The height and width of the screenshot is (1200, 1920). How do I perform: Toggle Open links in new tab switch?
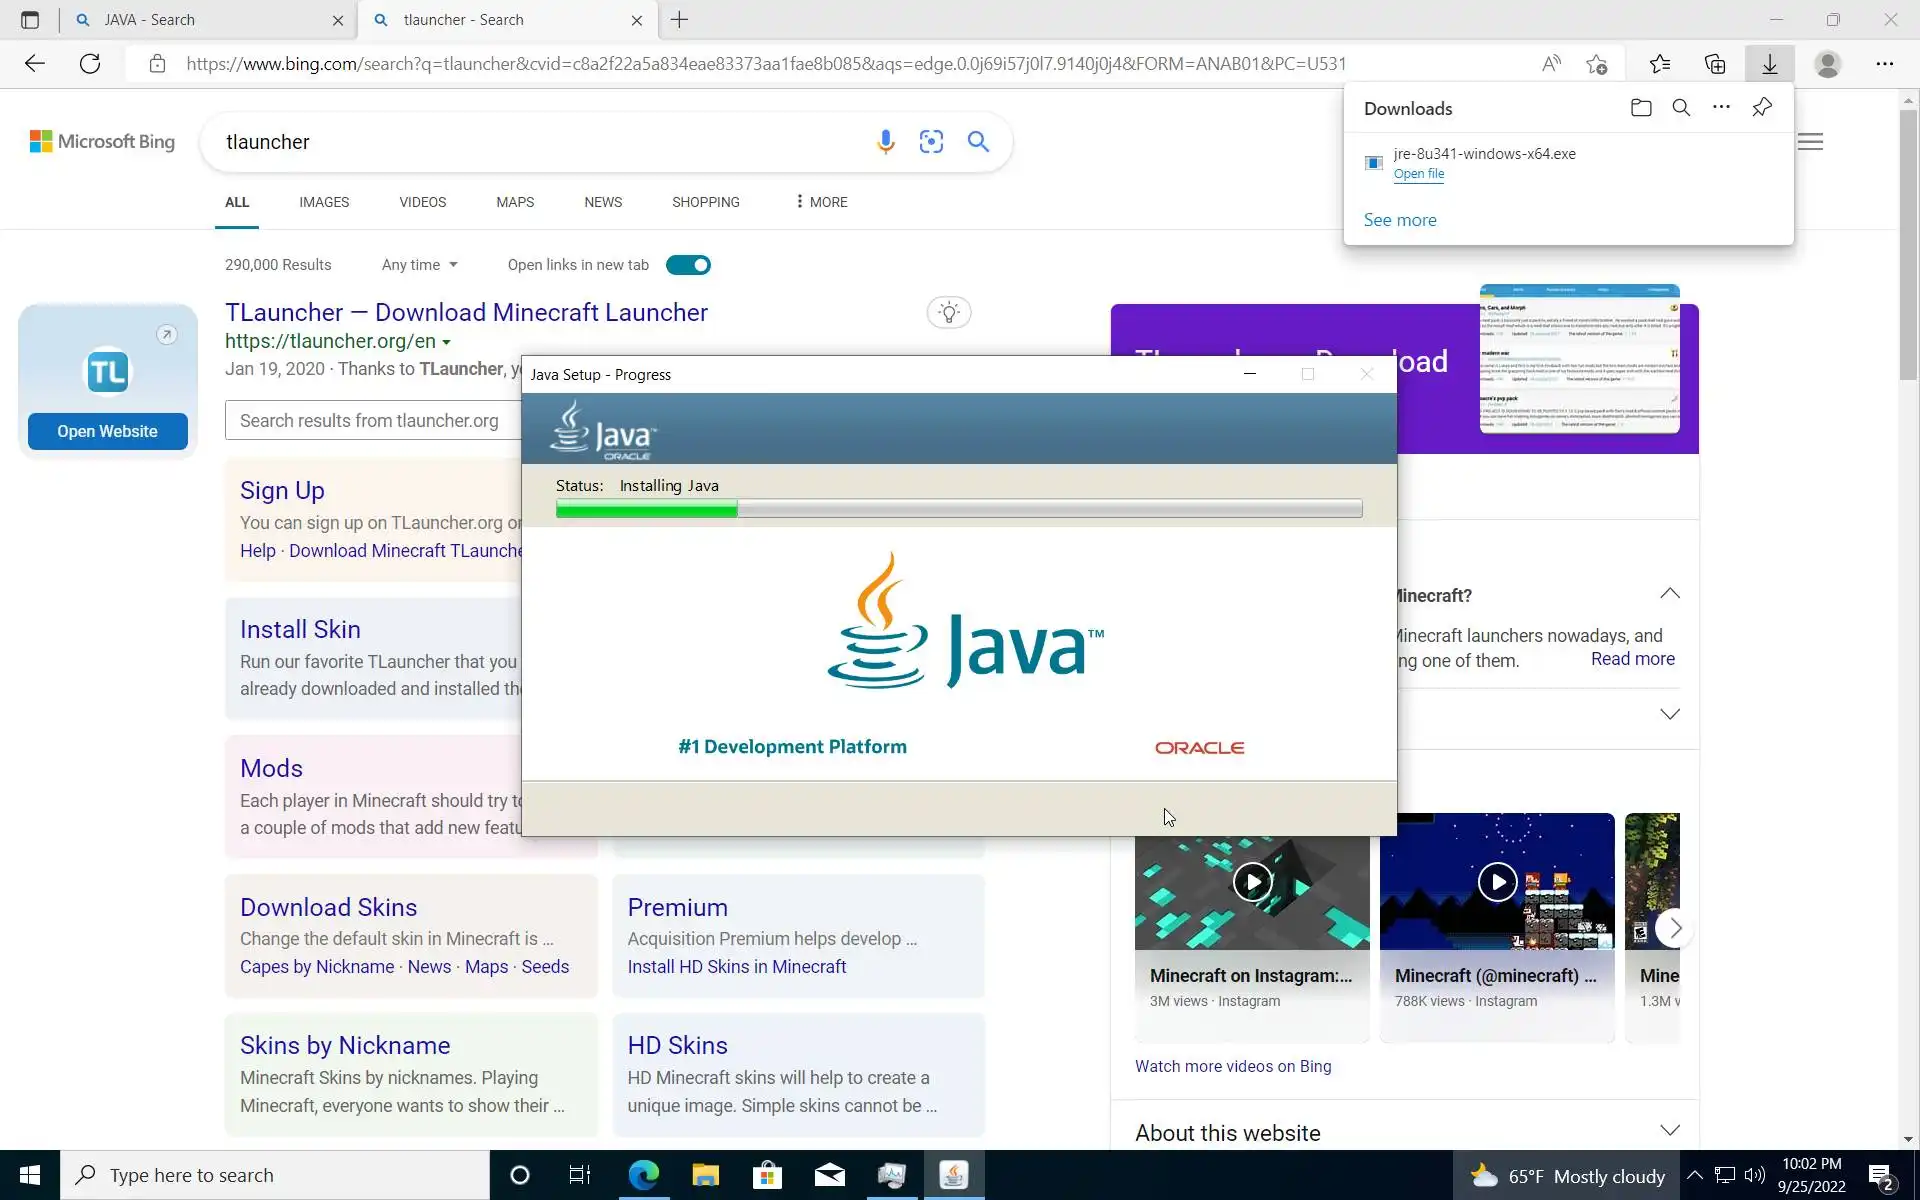click(x=688, y=265)
